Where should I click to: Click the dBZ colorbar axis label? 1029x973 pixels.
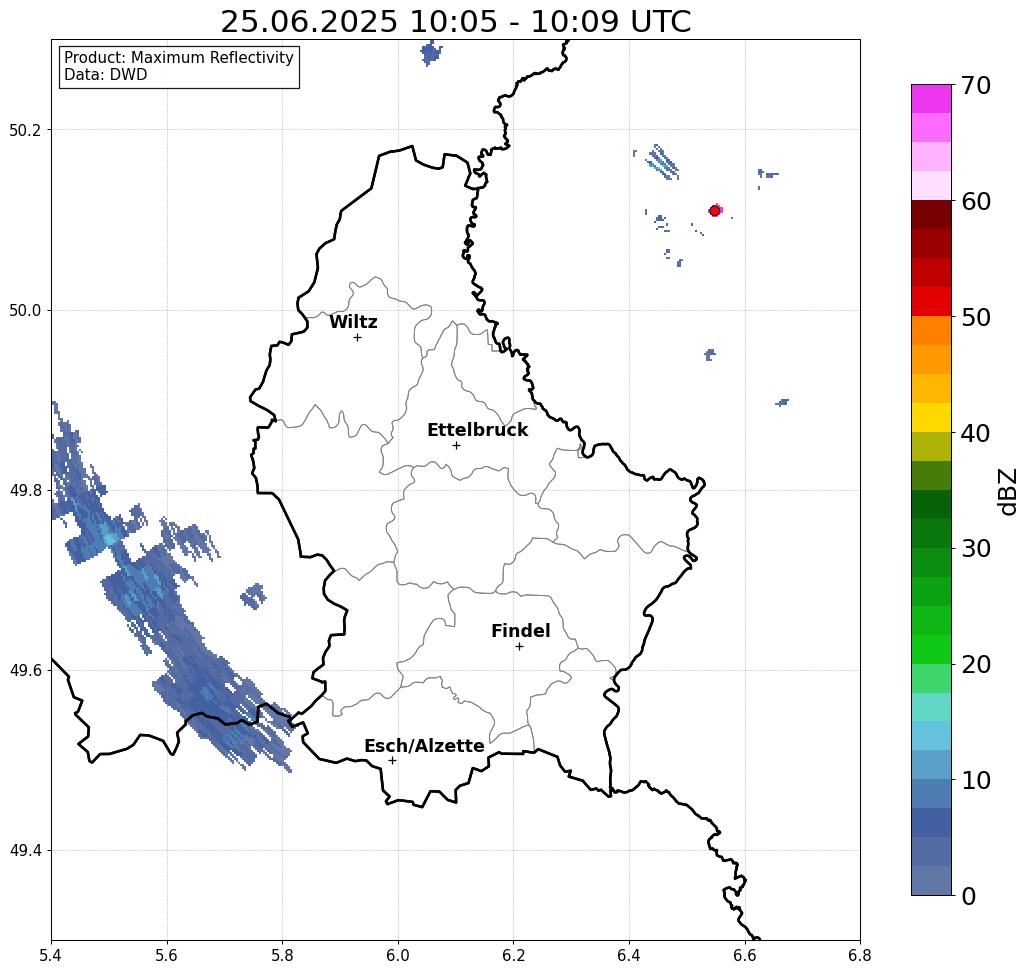[1008, 491]
